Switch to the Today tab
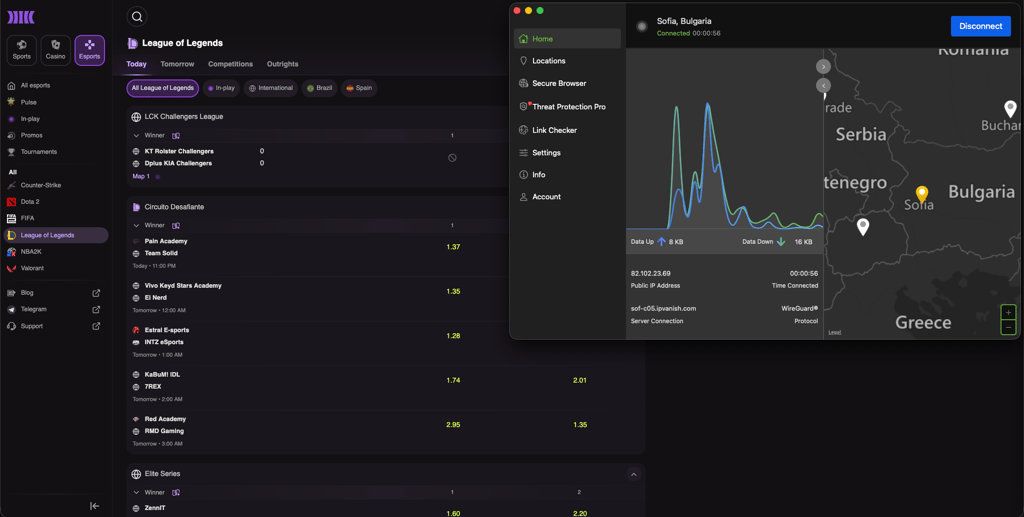The image size is (1024, 517). click(136, 64)
